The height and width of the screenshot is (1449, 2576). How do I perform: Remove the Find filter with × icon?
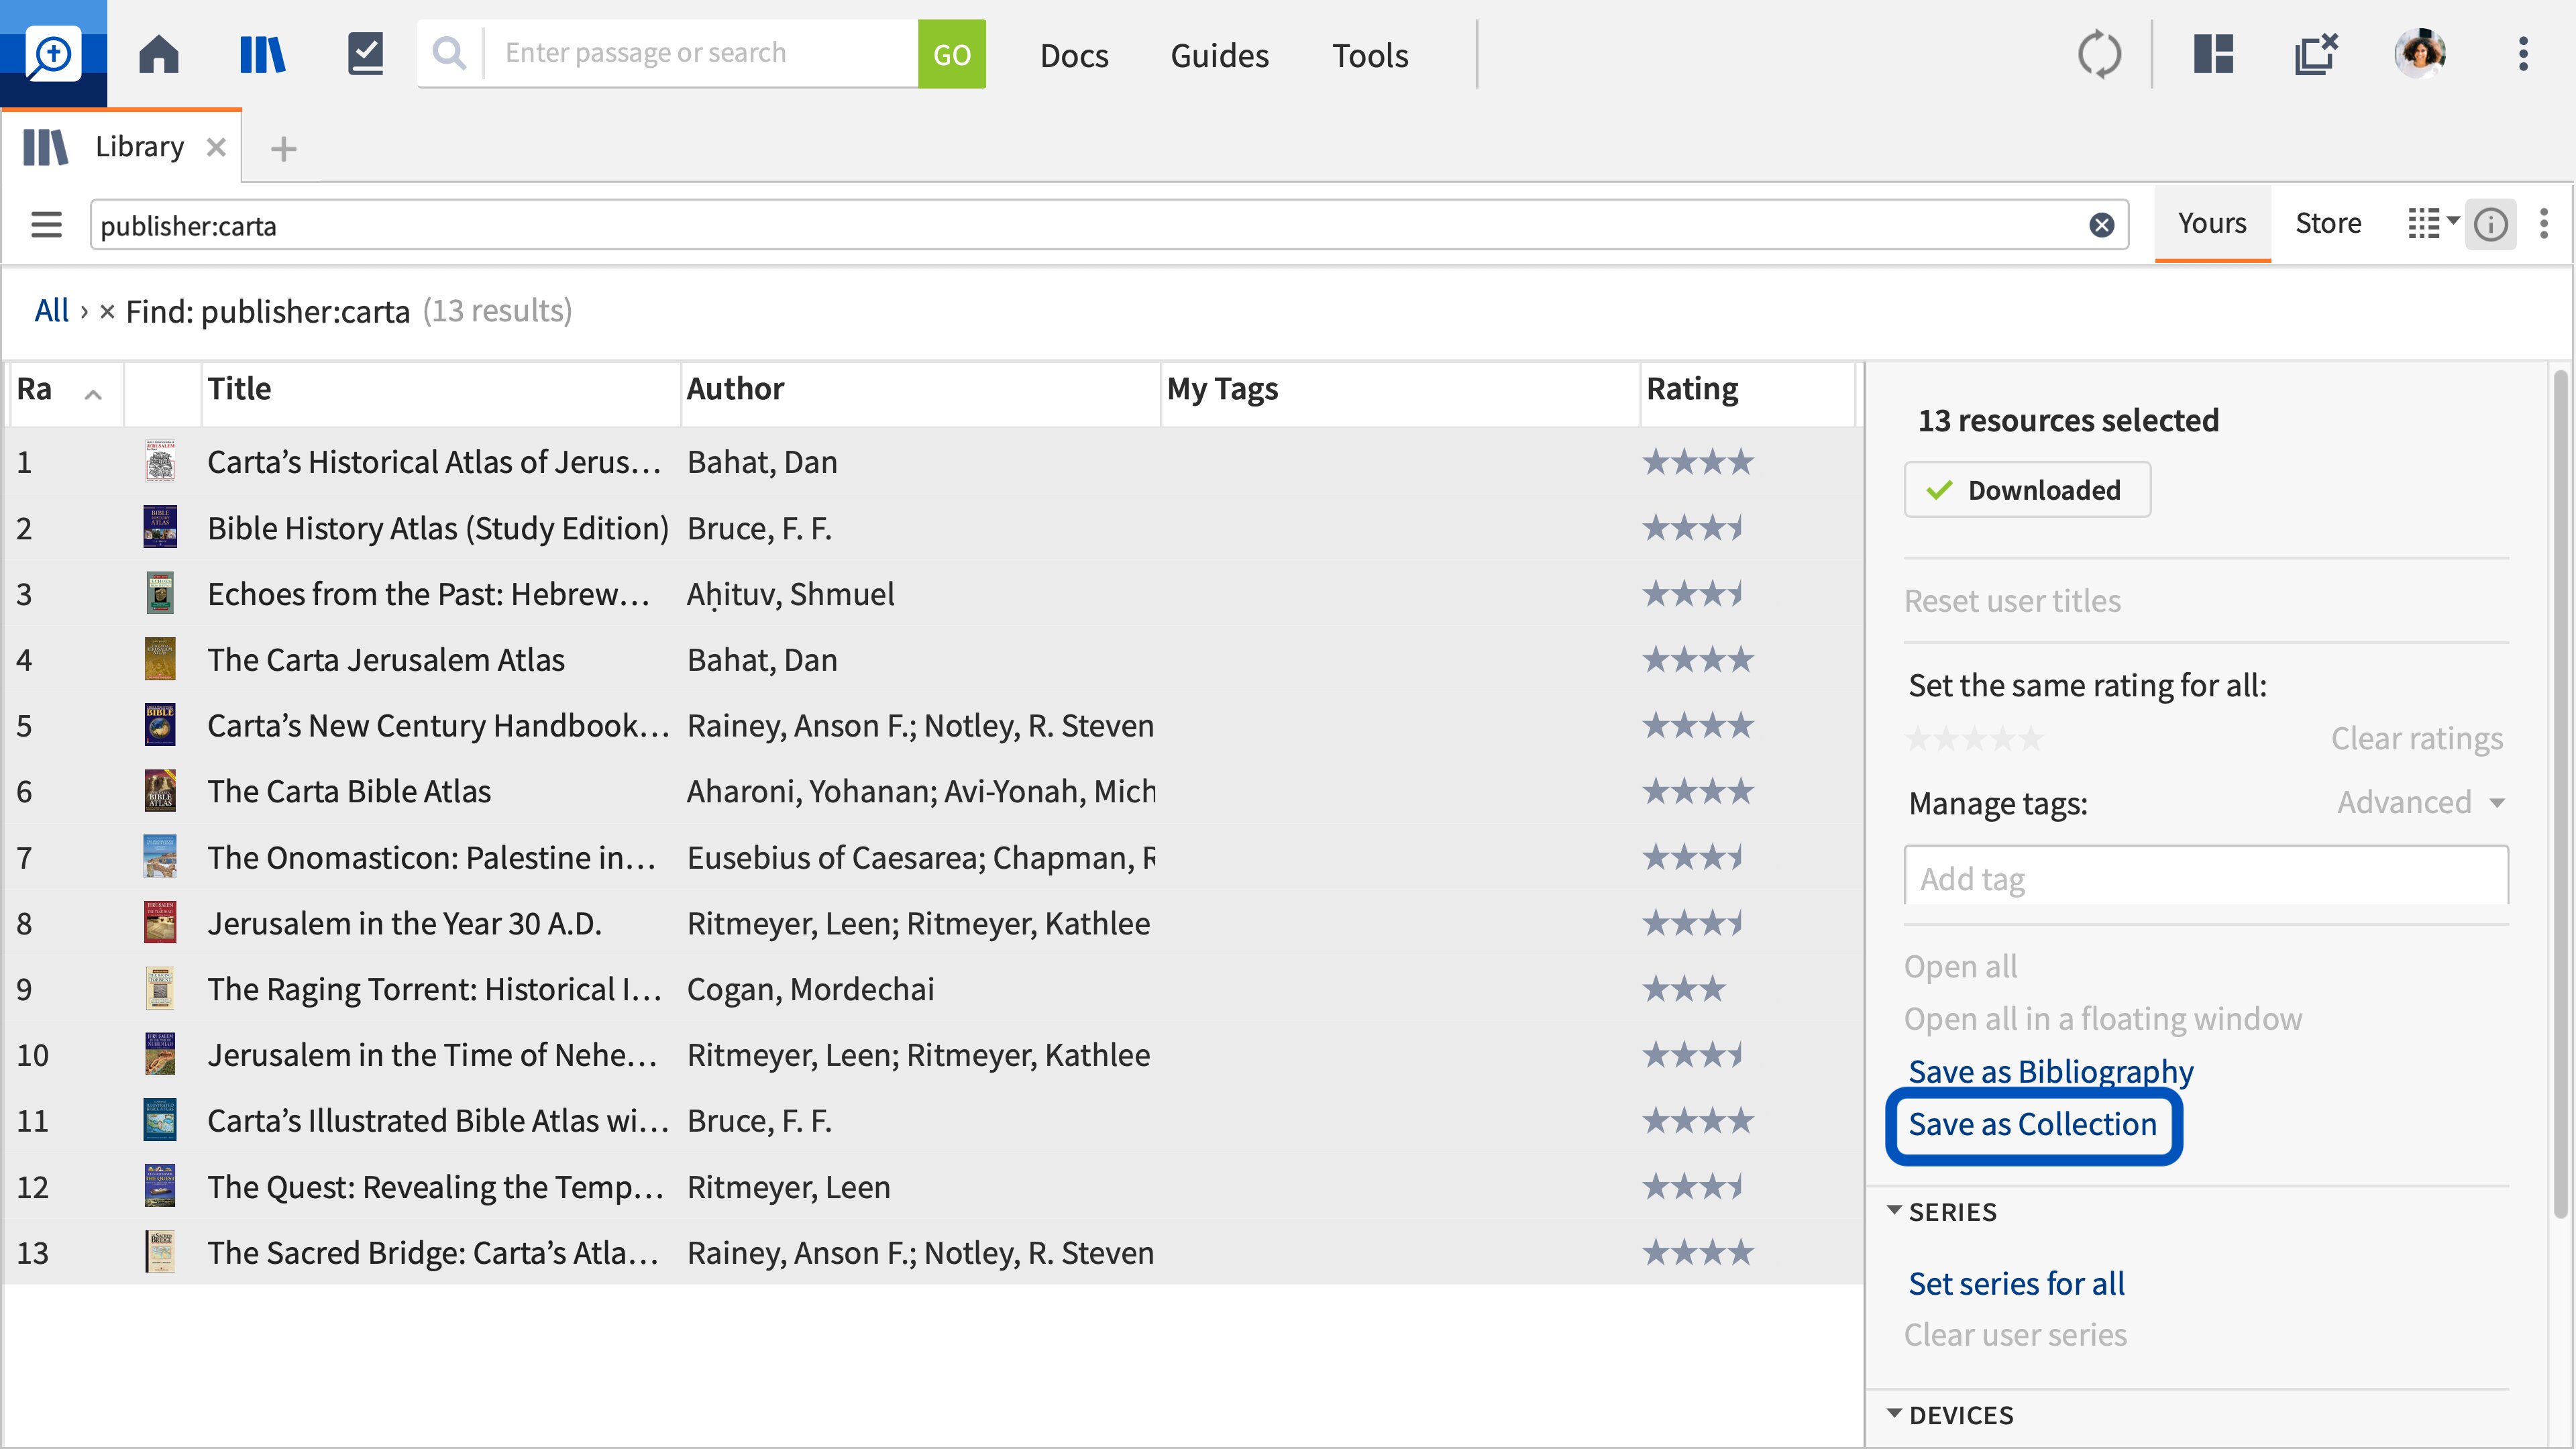(x=107, y=311)
